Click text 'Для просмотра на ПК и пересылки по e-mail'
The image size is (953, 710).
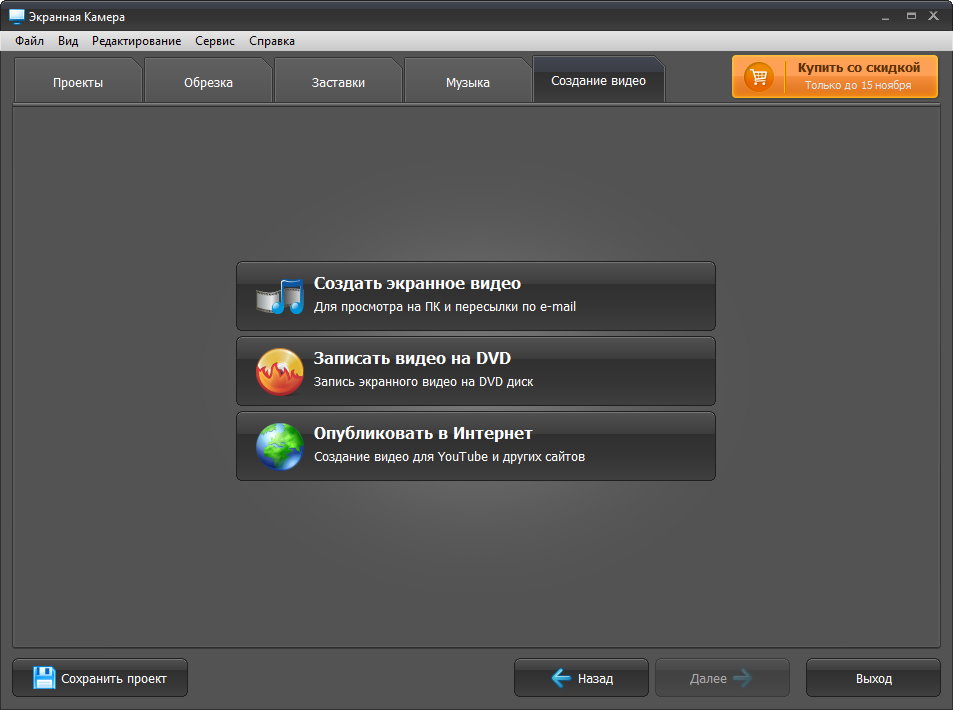click(444, 307)
